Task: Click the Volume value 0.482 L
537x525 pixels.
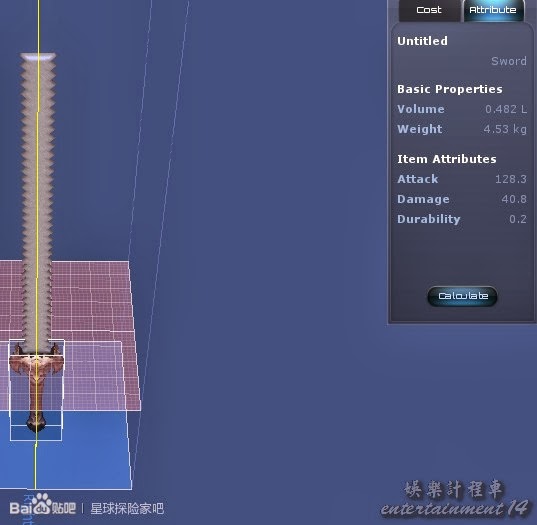Action: tap(506, 109)
